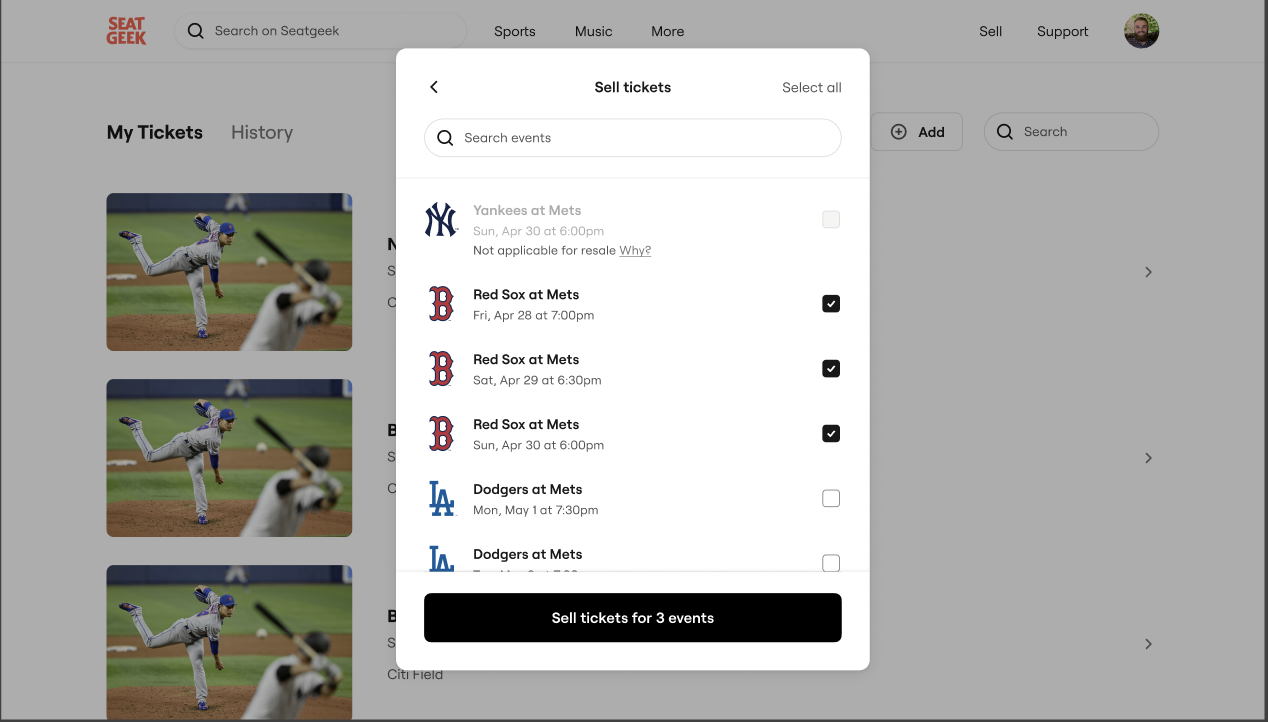Screen dimensions: 1268x722
Task: Open the Support link
Action: pos(1062,31)
